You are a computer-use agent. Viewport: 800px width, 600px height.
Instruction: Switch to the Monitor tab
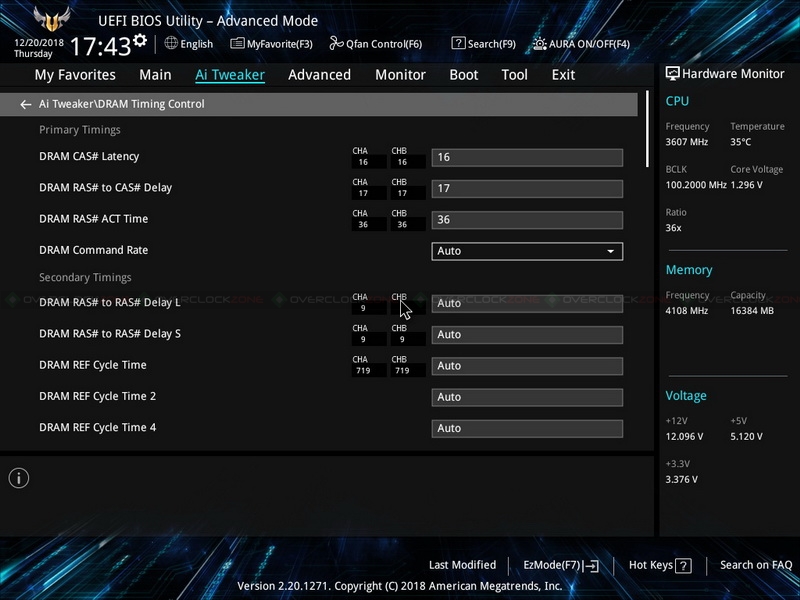click(x=401, y=75)
